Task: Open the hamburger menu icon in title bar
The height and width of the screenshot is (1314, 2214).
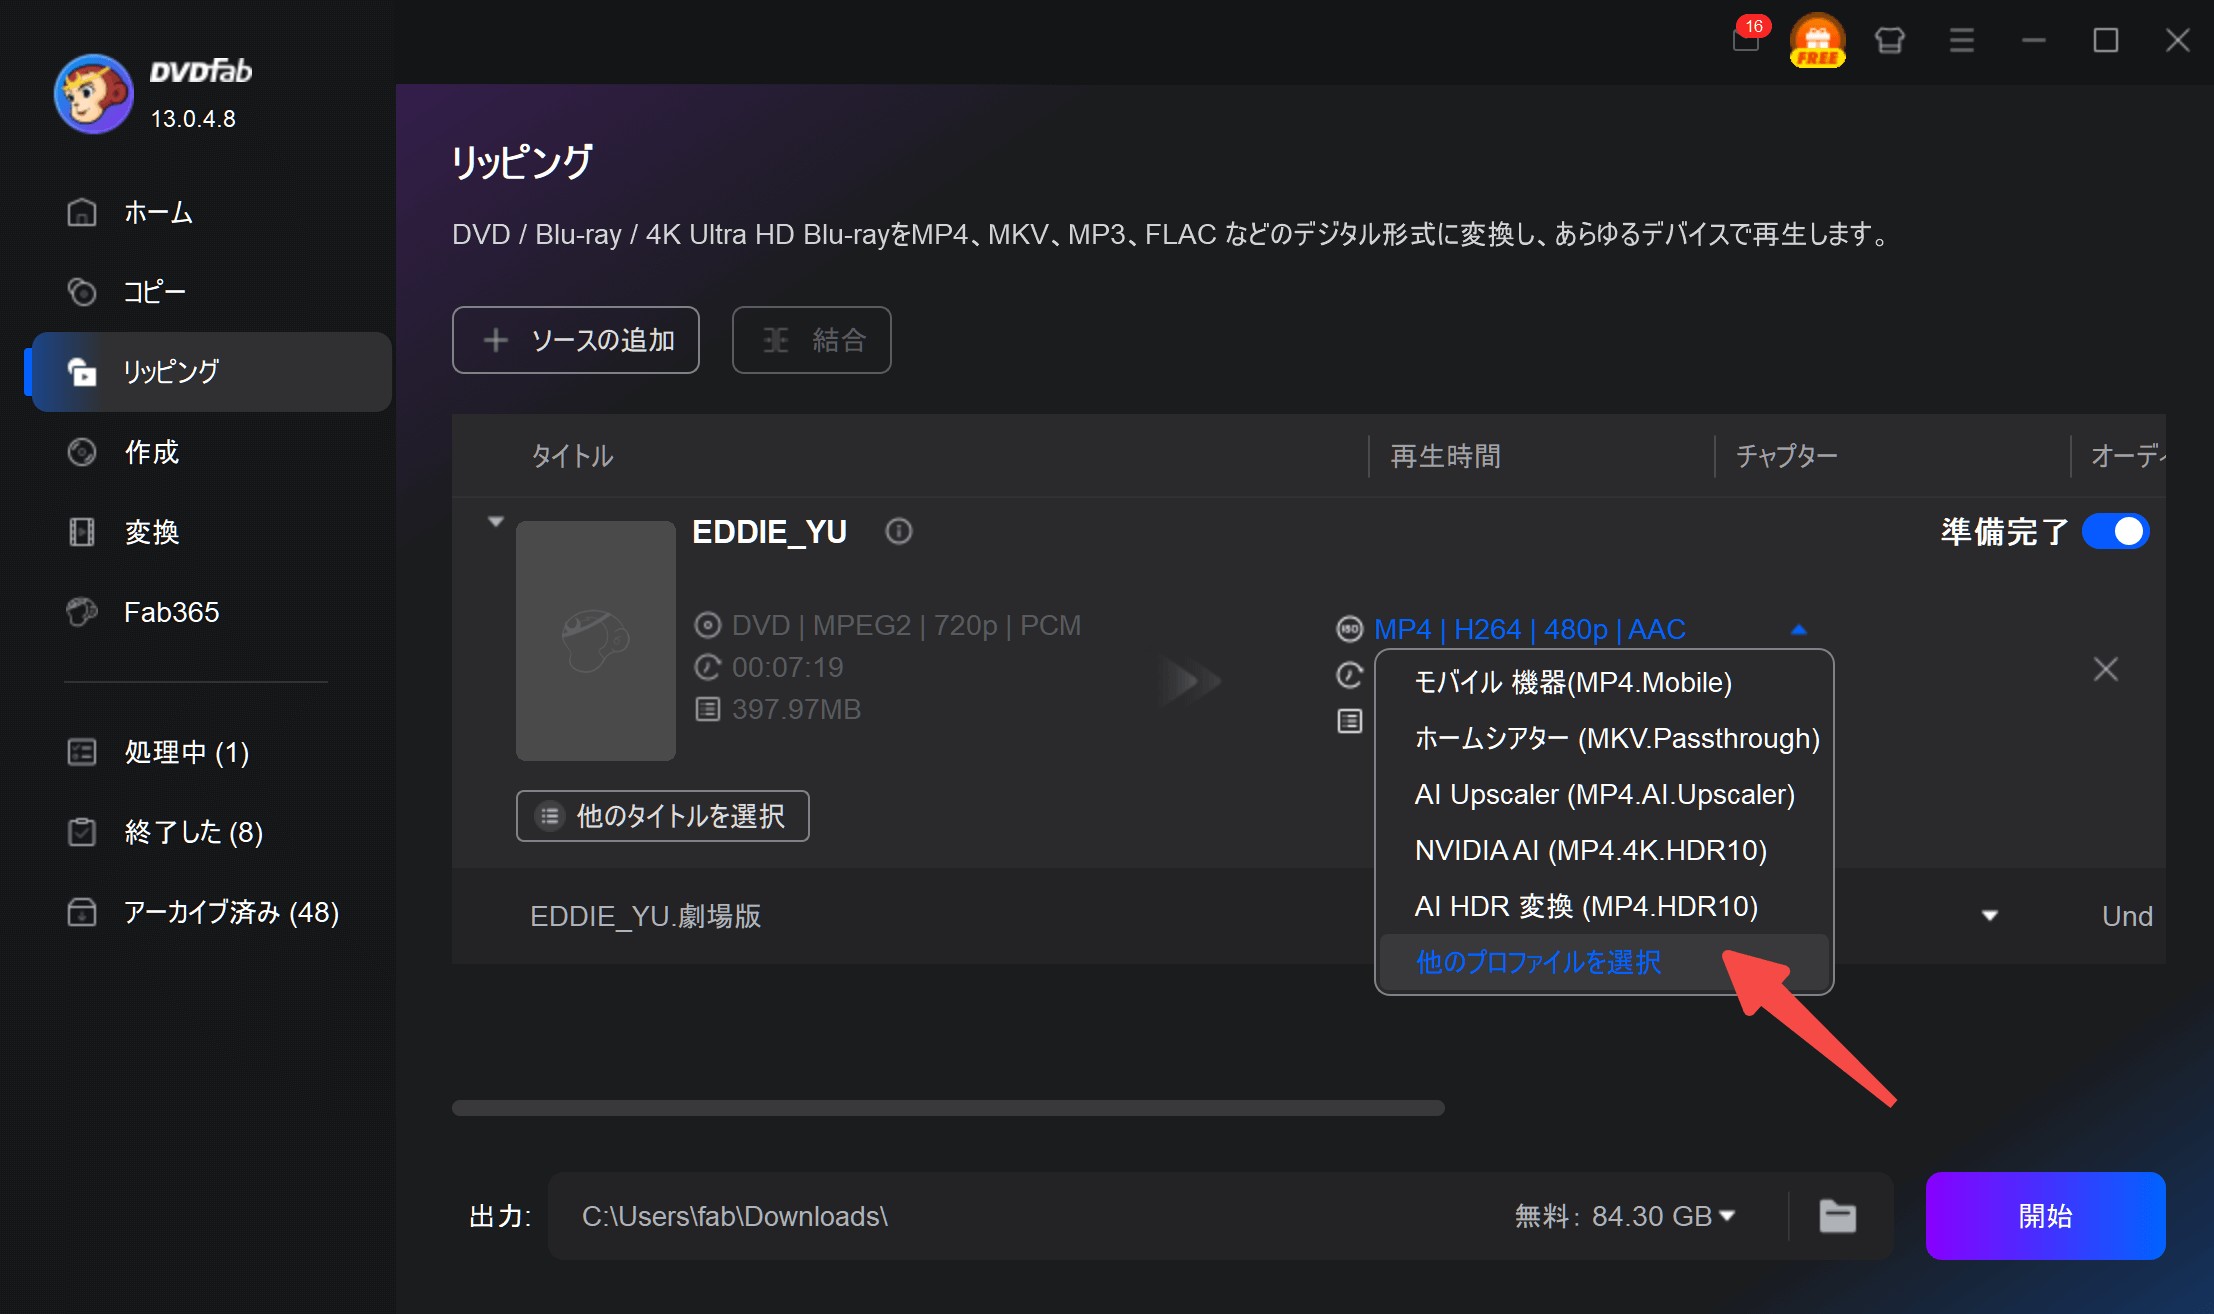Action: 1961,41
